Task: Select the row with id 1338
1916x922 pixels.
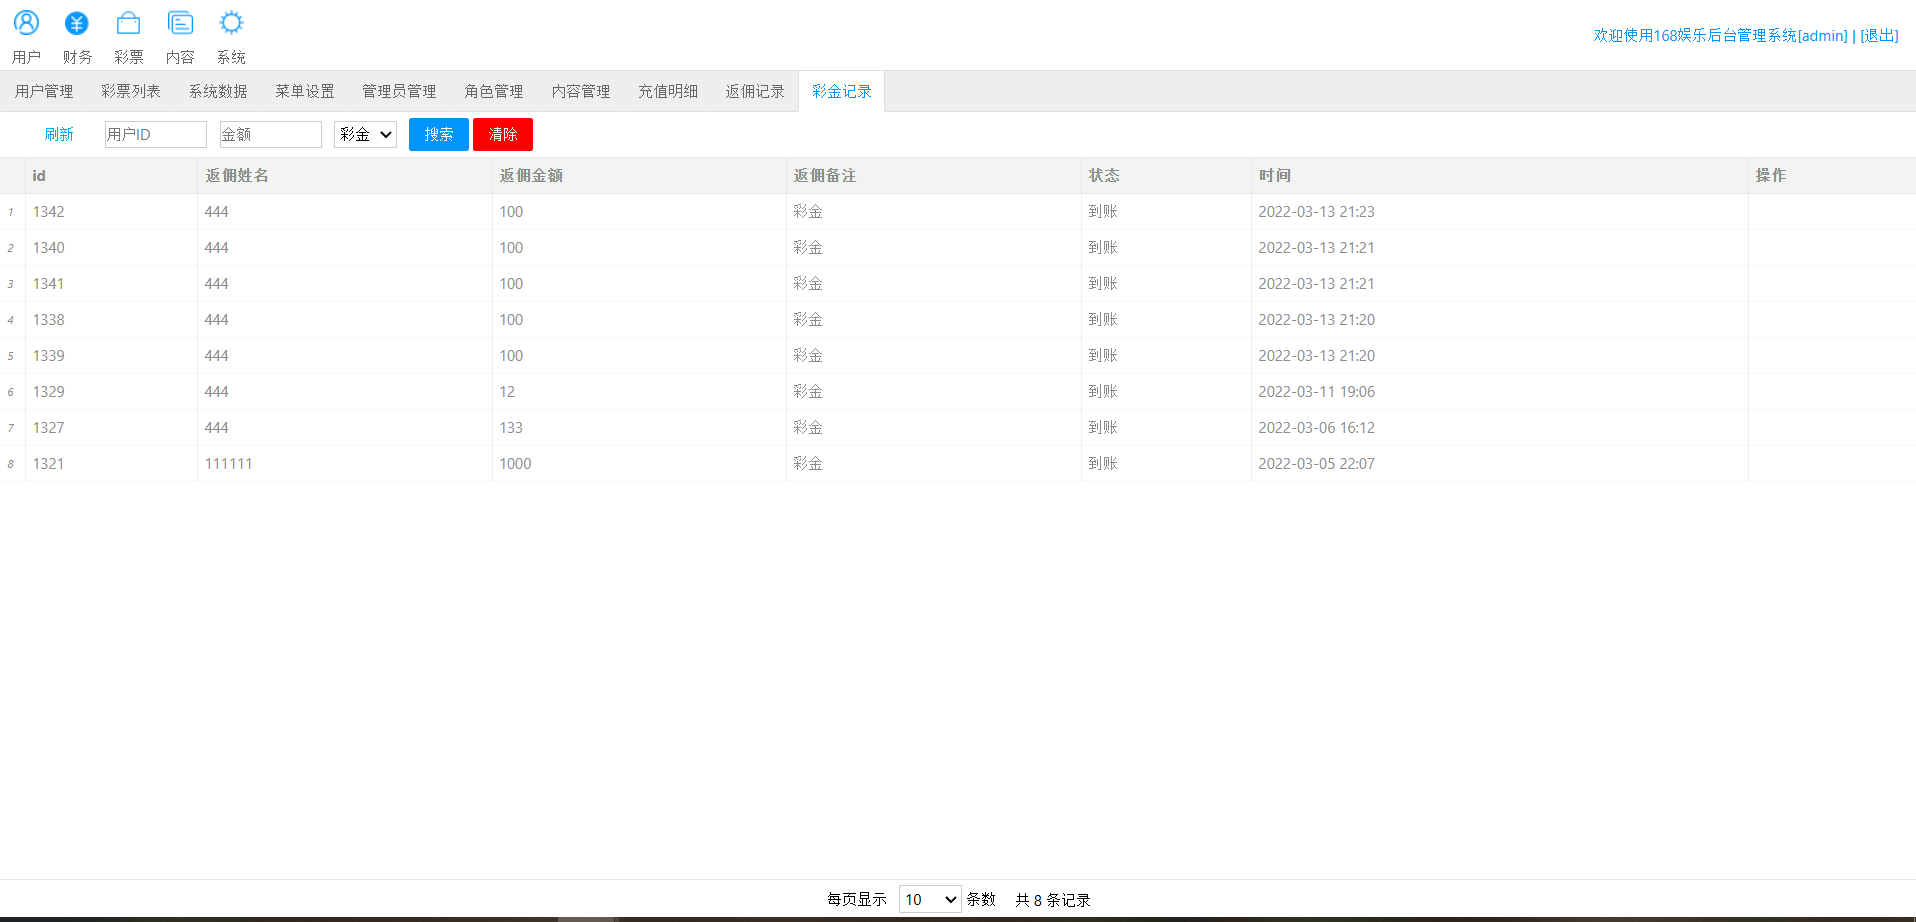Action: 958,319
